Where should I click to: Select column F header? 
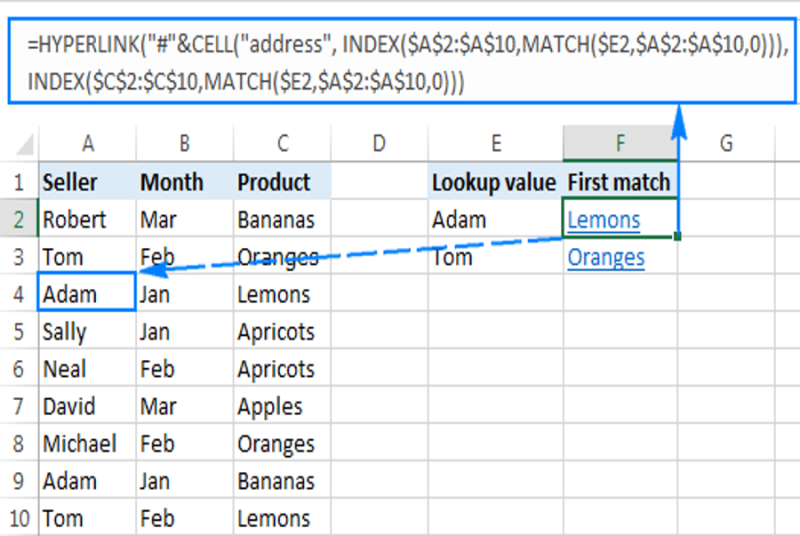pos(620,144)
